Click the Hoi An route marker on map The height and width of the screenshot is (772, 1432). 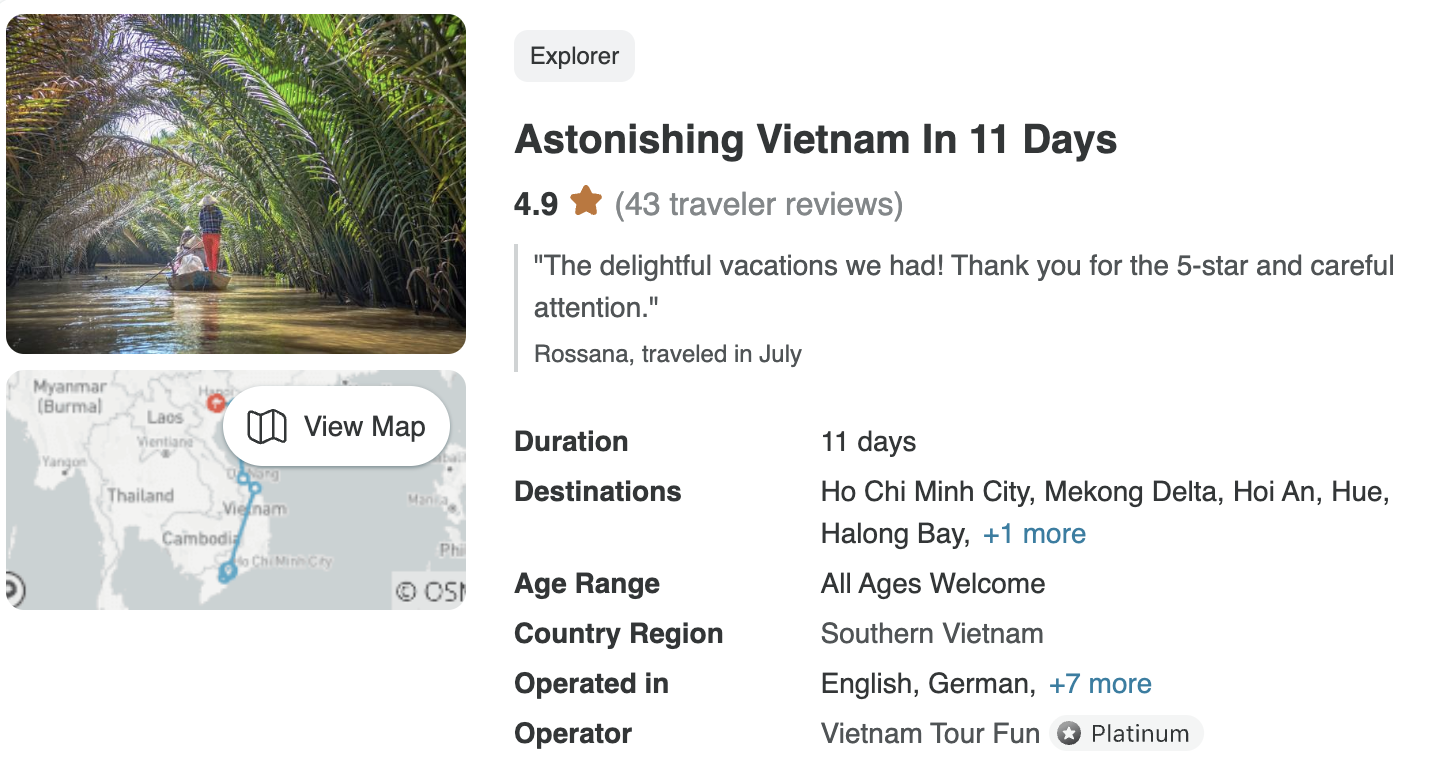(255, 489)
